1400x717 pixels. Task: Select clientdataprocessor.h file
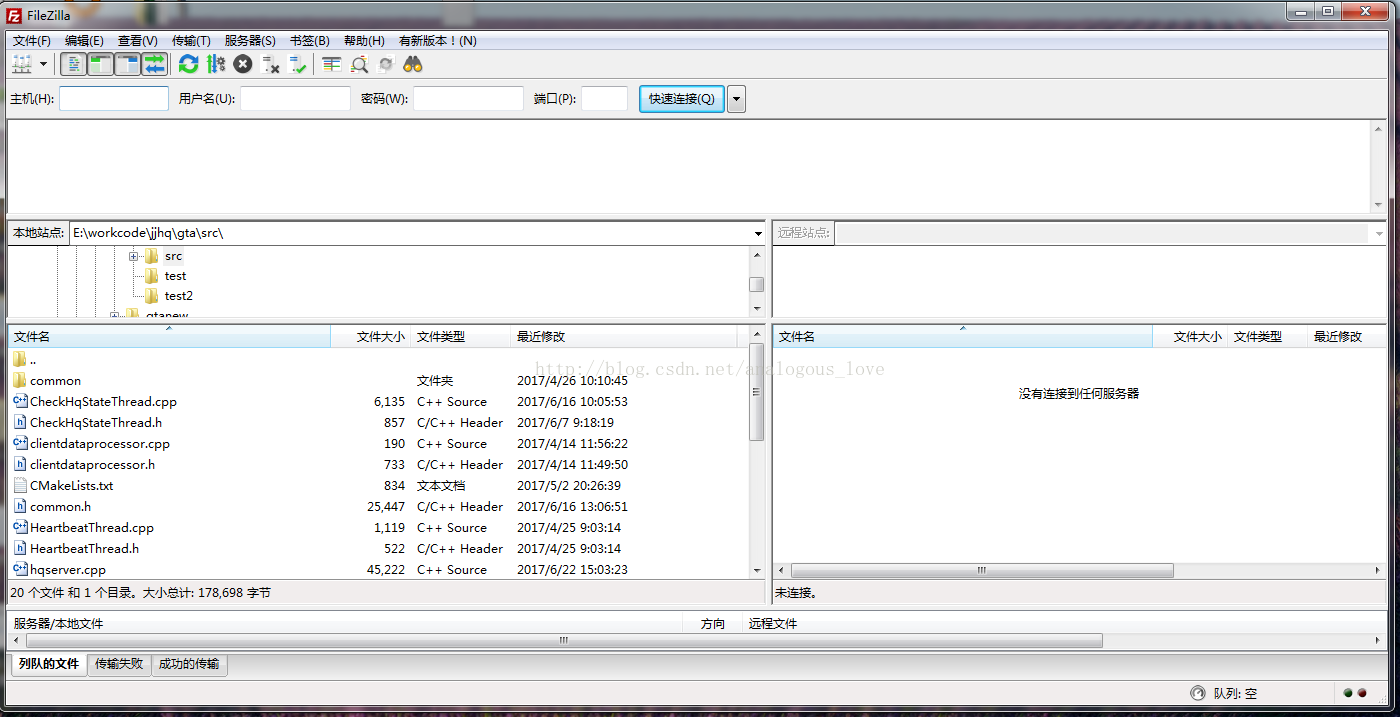(378, 465)
